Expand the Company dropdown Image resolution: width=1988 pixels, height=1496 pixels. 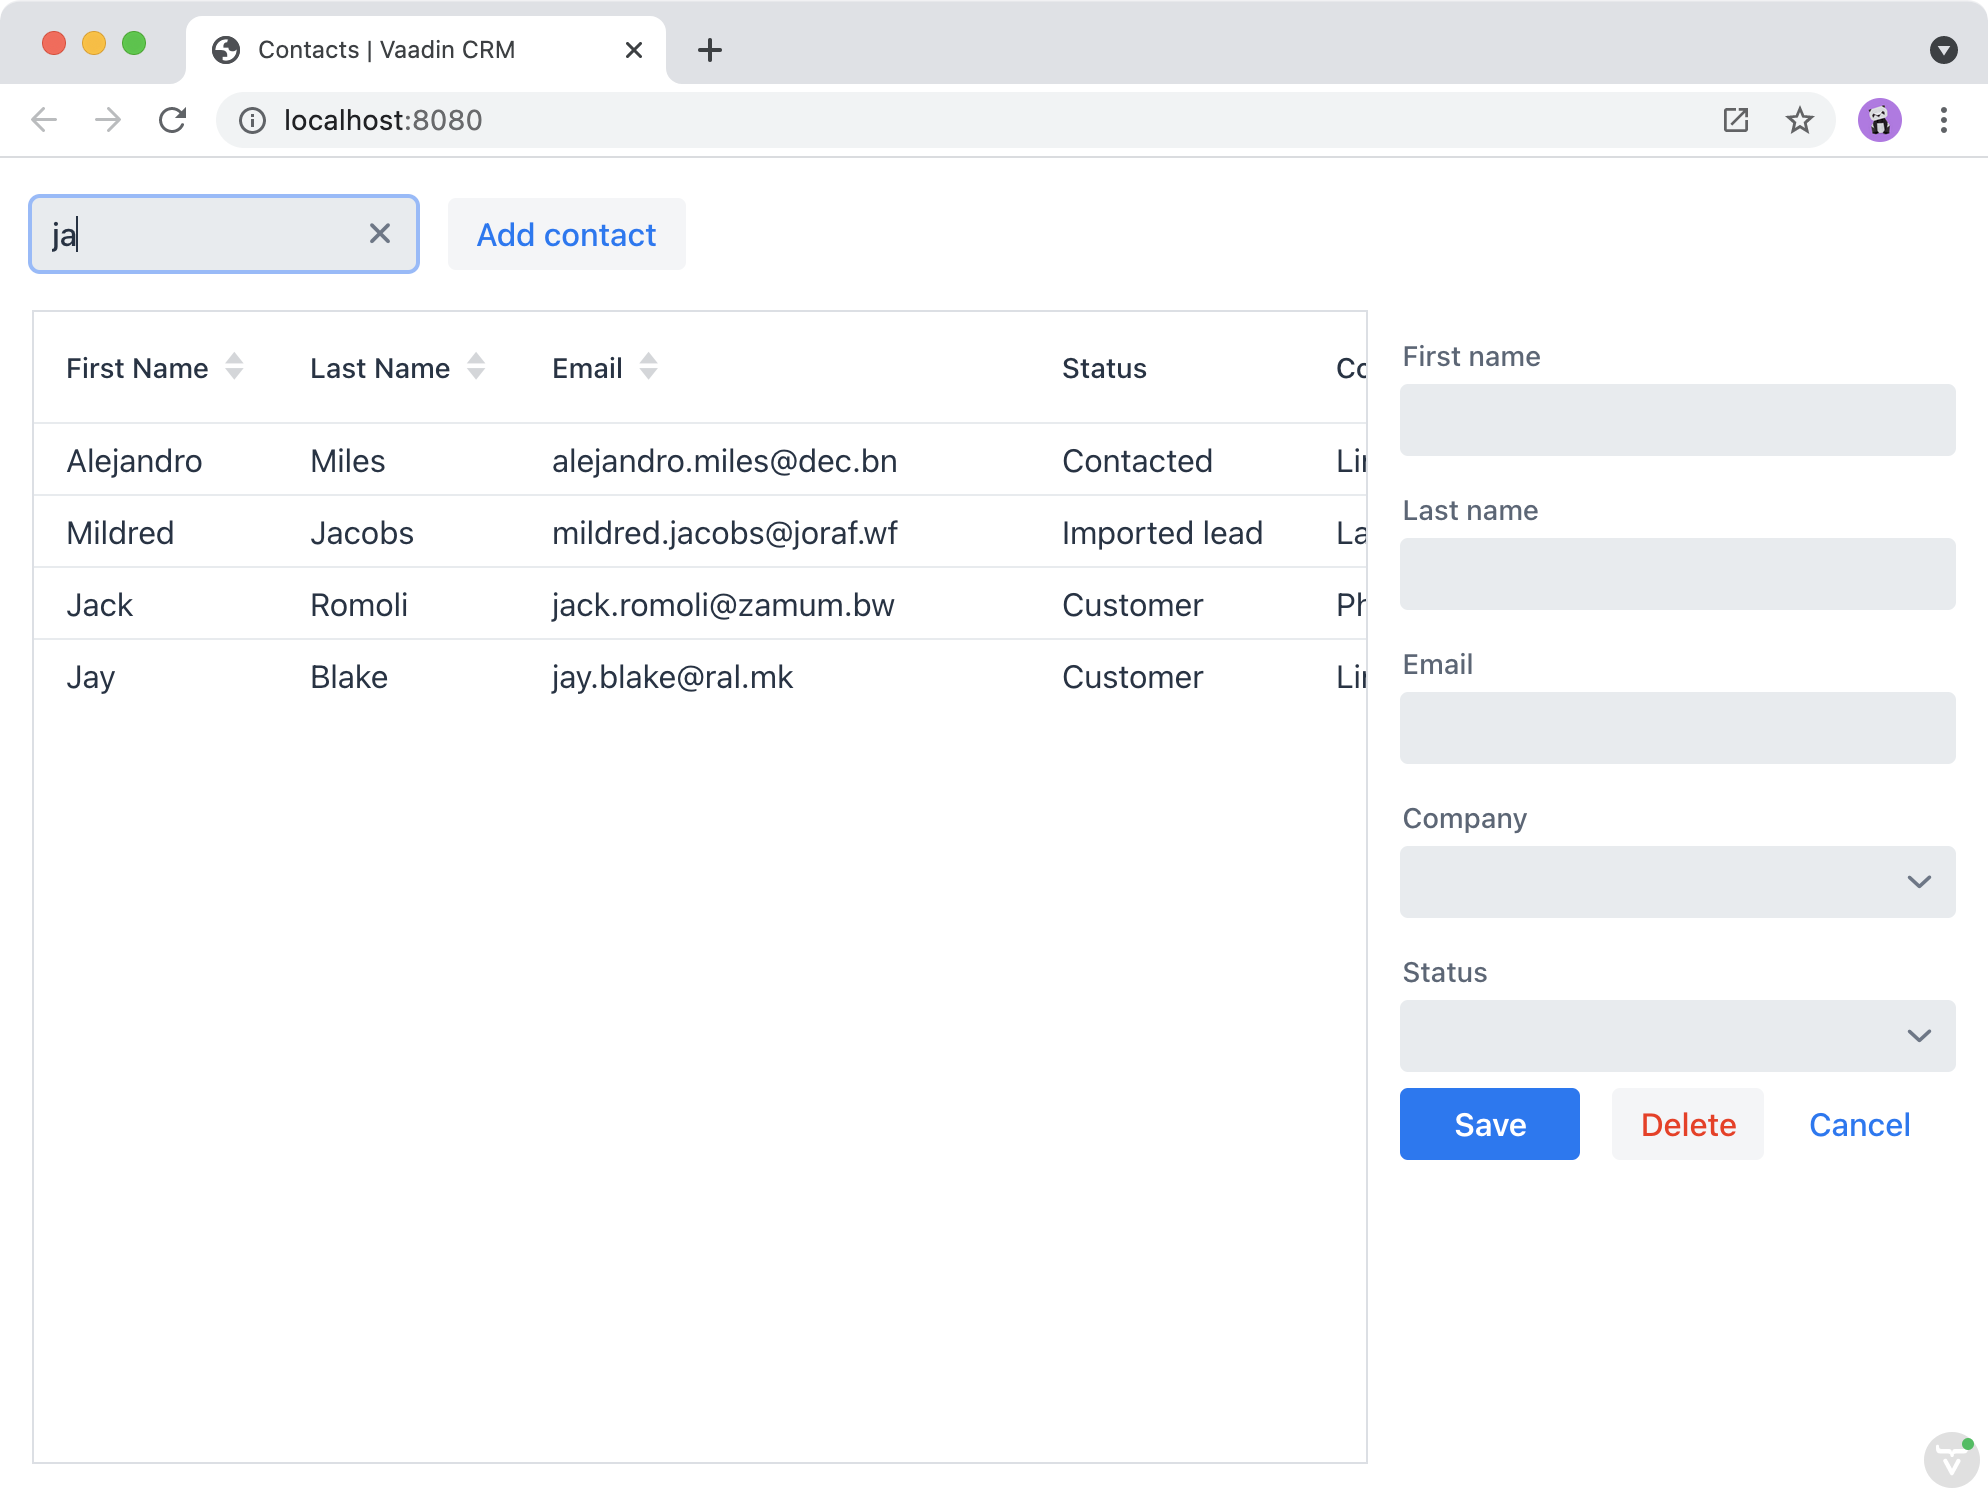pyautogui.click(x=1917, y=882)
